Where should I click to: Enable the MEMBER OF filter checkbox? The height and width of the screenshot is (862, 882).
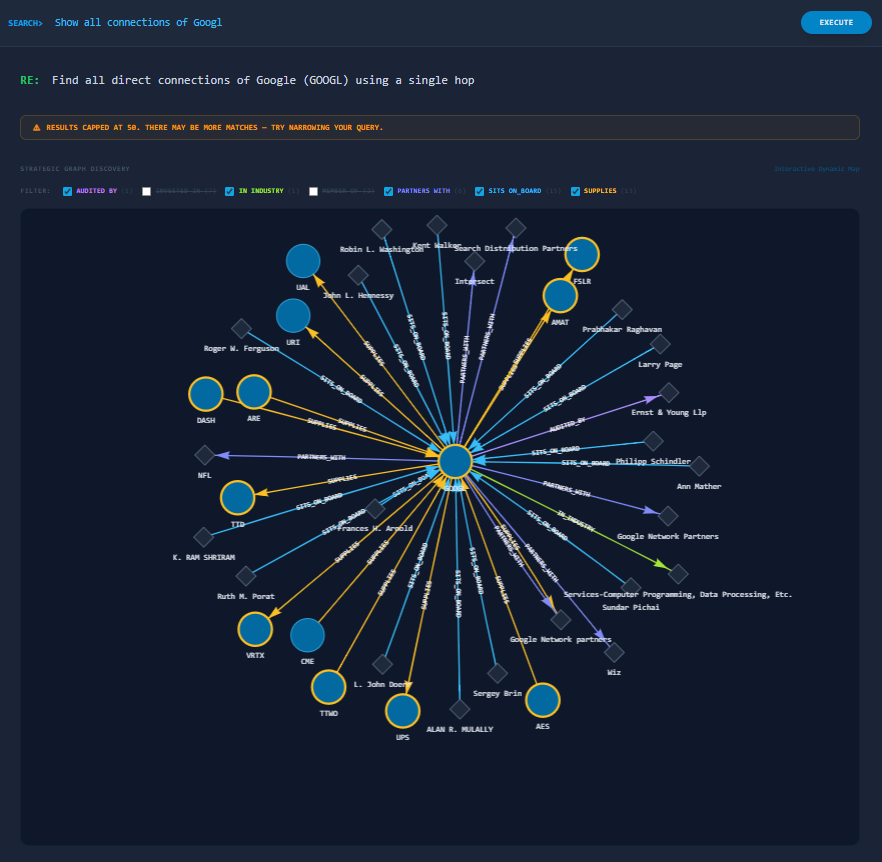click(313, 191)
